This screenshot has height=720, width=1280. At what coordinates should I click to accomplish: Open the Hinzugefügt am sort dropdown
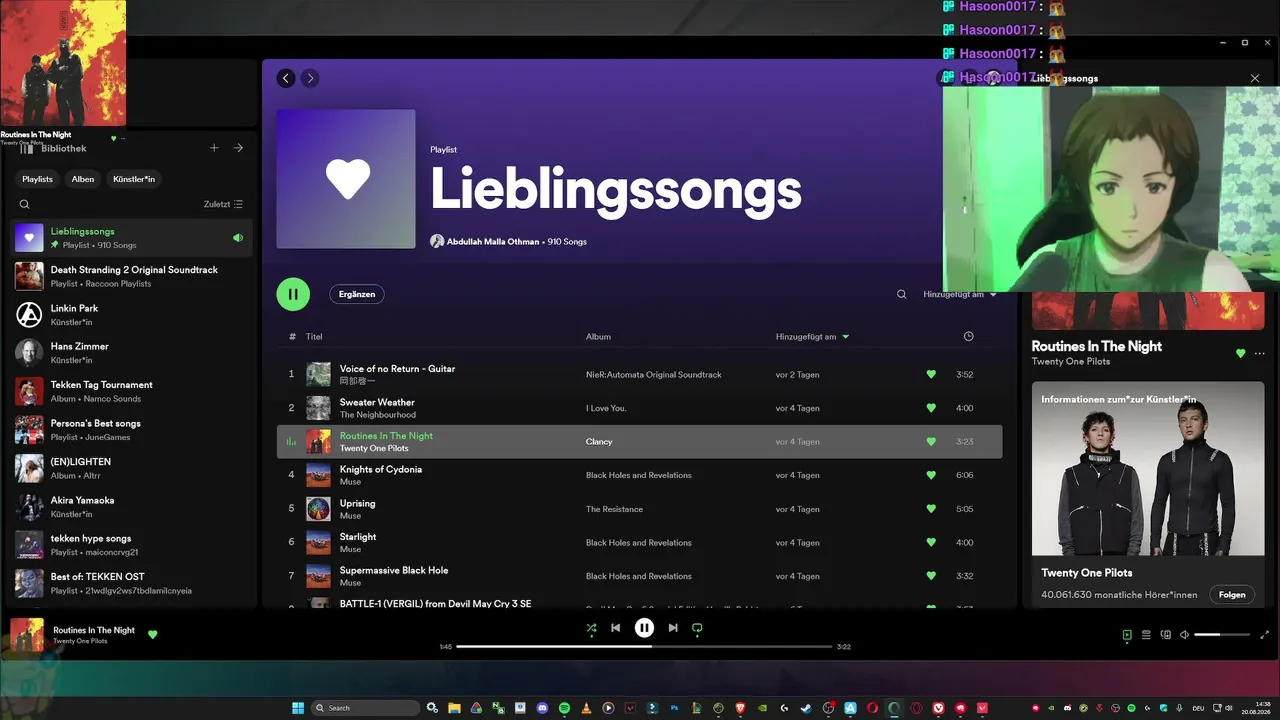[960, 295]
